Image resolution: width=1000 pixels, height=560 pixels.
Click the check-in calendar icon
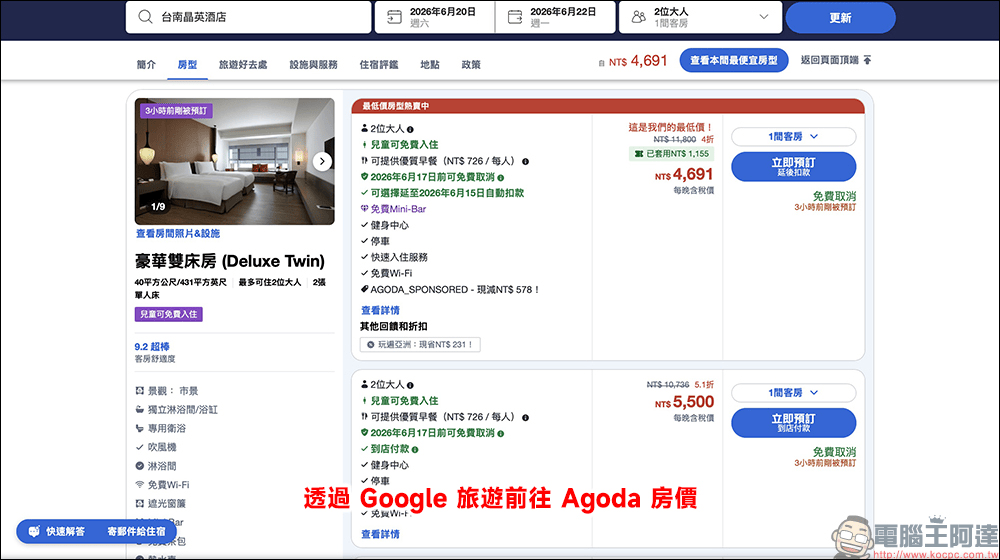click(x=394, y=17)
